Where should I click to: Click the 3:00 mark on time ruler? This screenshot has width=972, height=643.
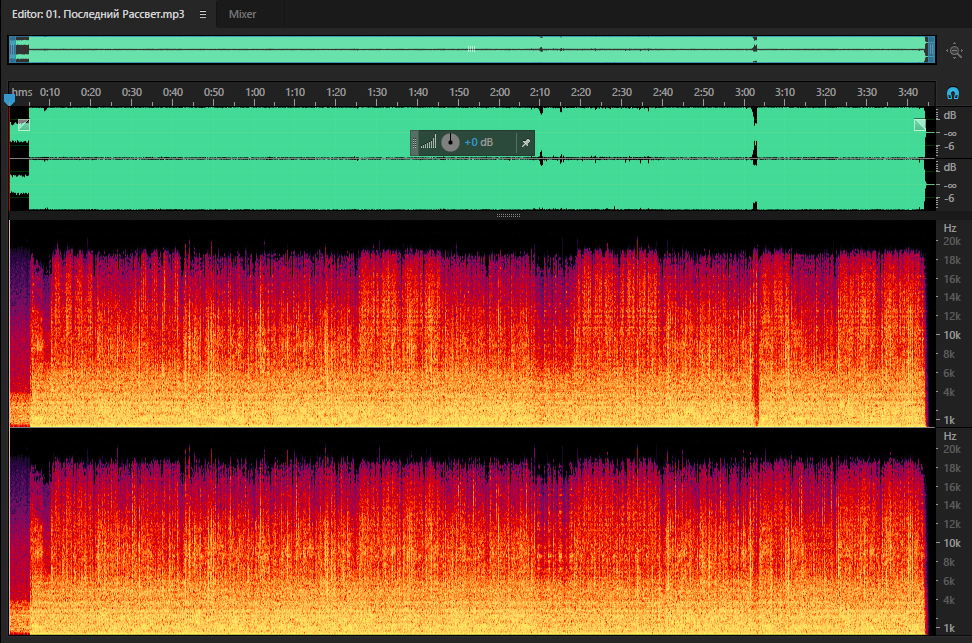[x=744, y=92]
